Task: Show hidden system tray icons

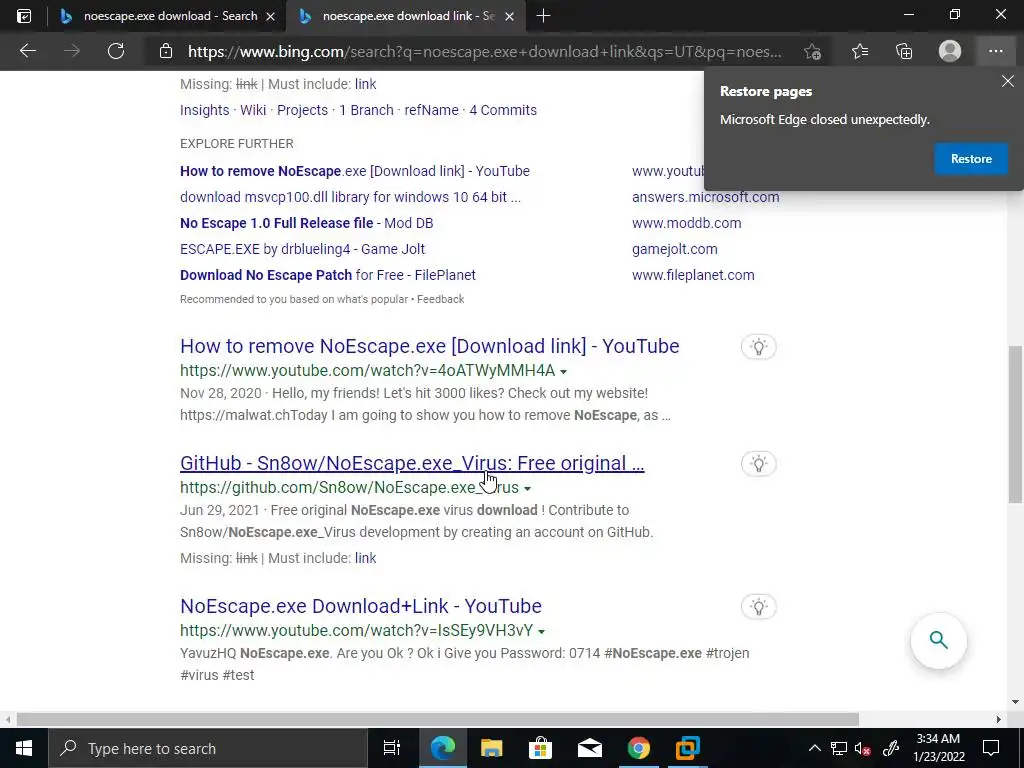Action: coord(814,748)
